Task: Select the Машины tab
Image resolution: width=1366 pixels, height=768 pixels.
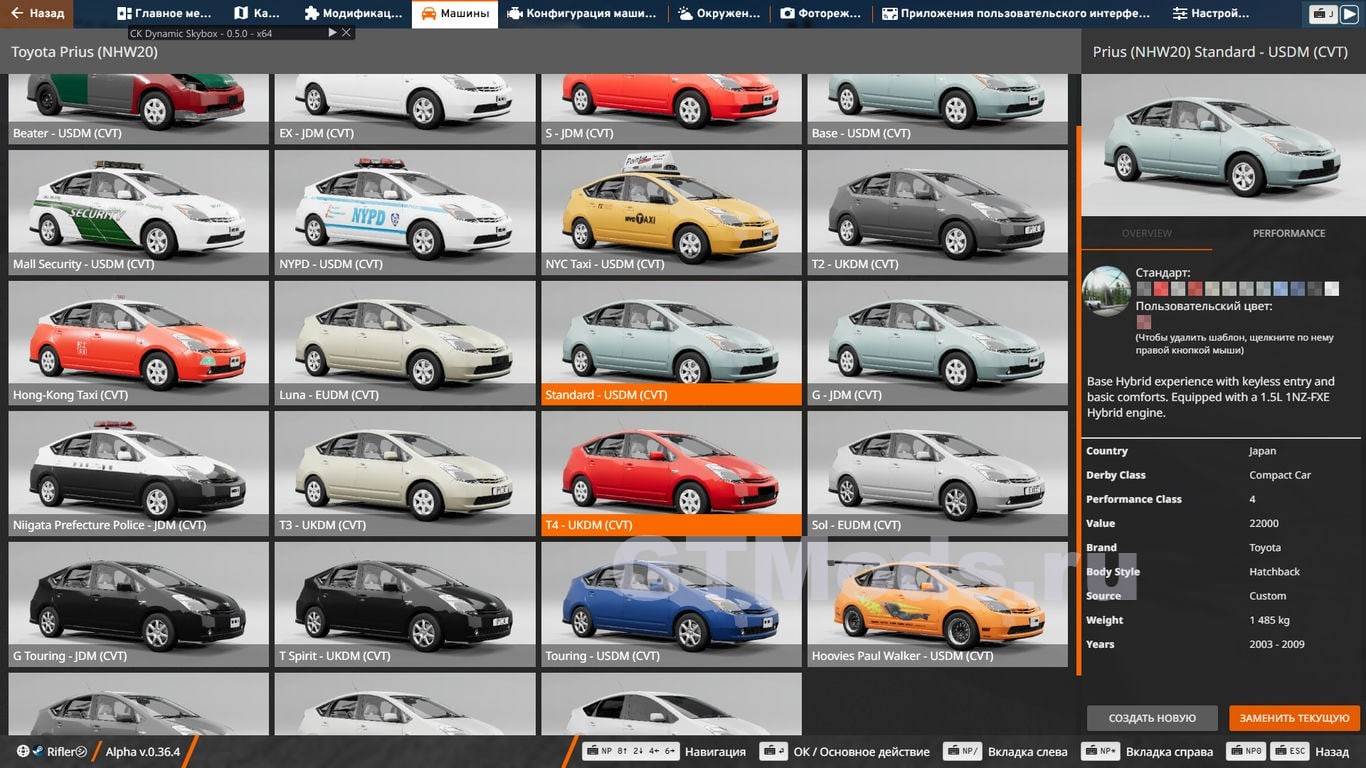Action: tap(455, 14)
